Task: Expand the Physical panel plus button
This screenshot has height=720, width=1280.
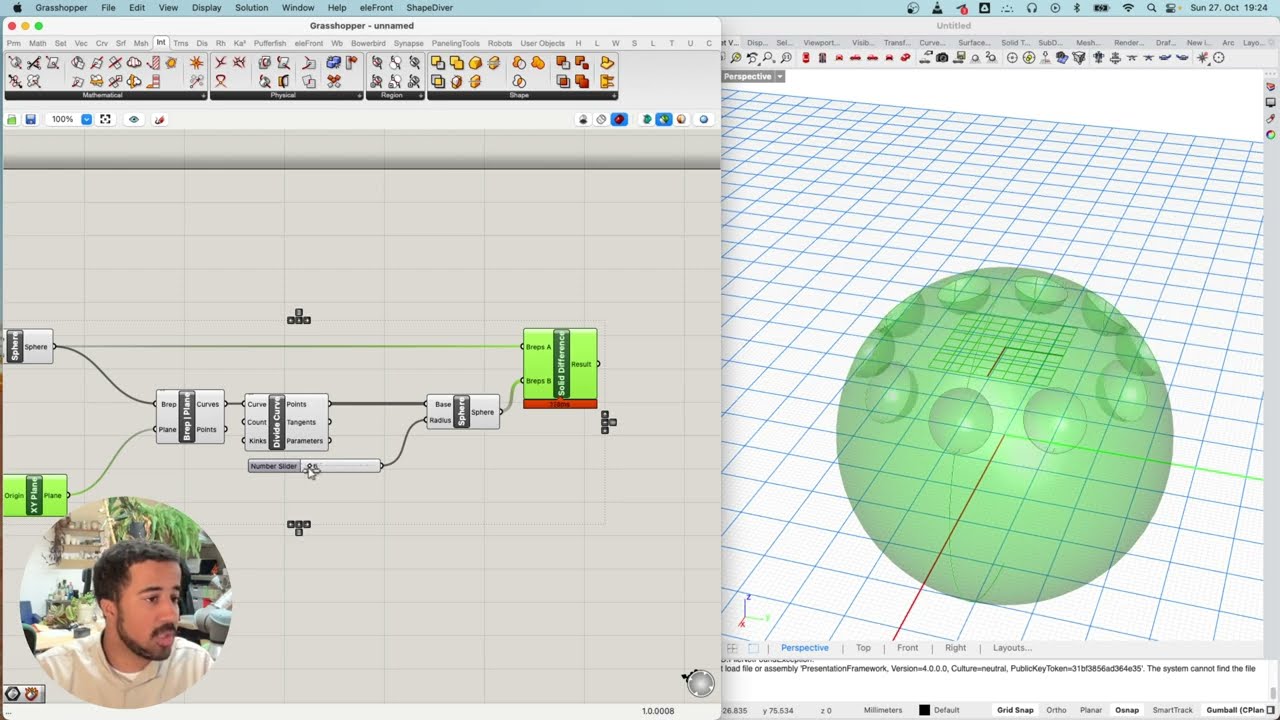Action: pyautogui.click(x=359, y=95)
